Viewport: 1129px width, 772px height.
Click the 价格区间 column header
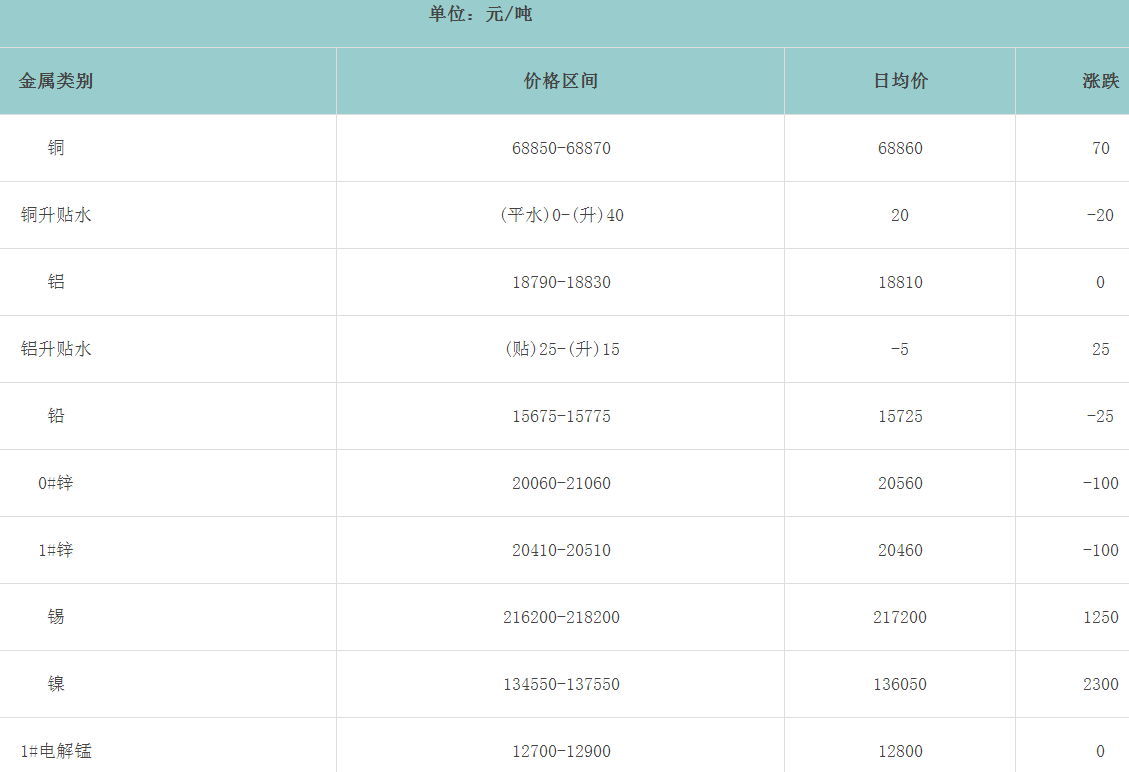click(x=560, y=81)
